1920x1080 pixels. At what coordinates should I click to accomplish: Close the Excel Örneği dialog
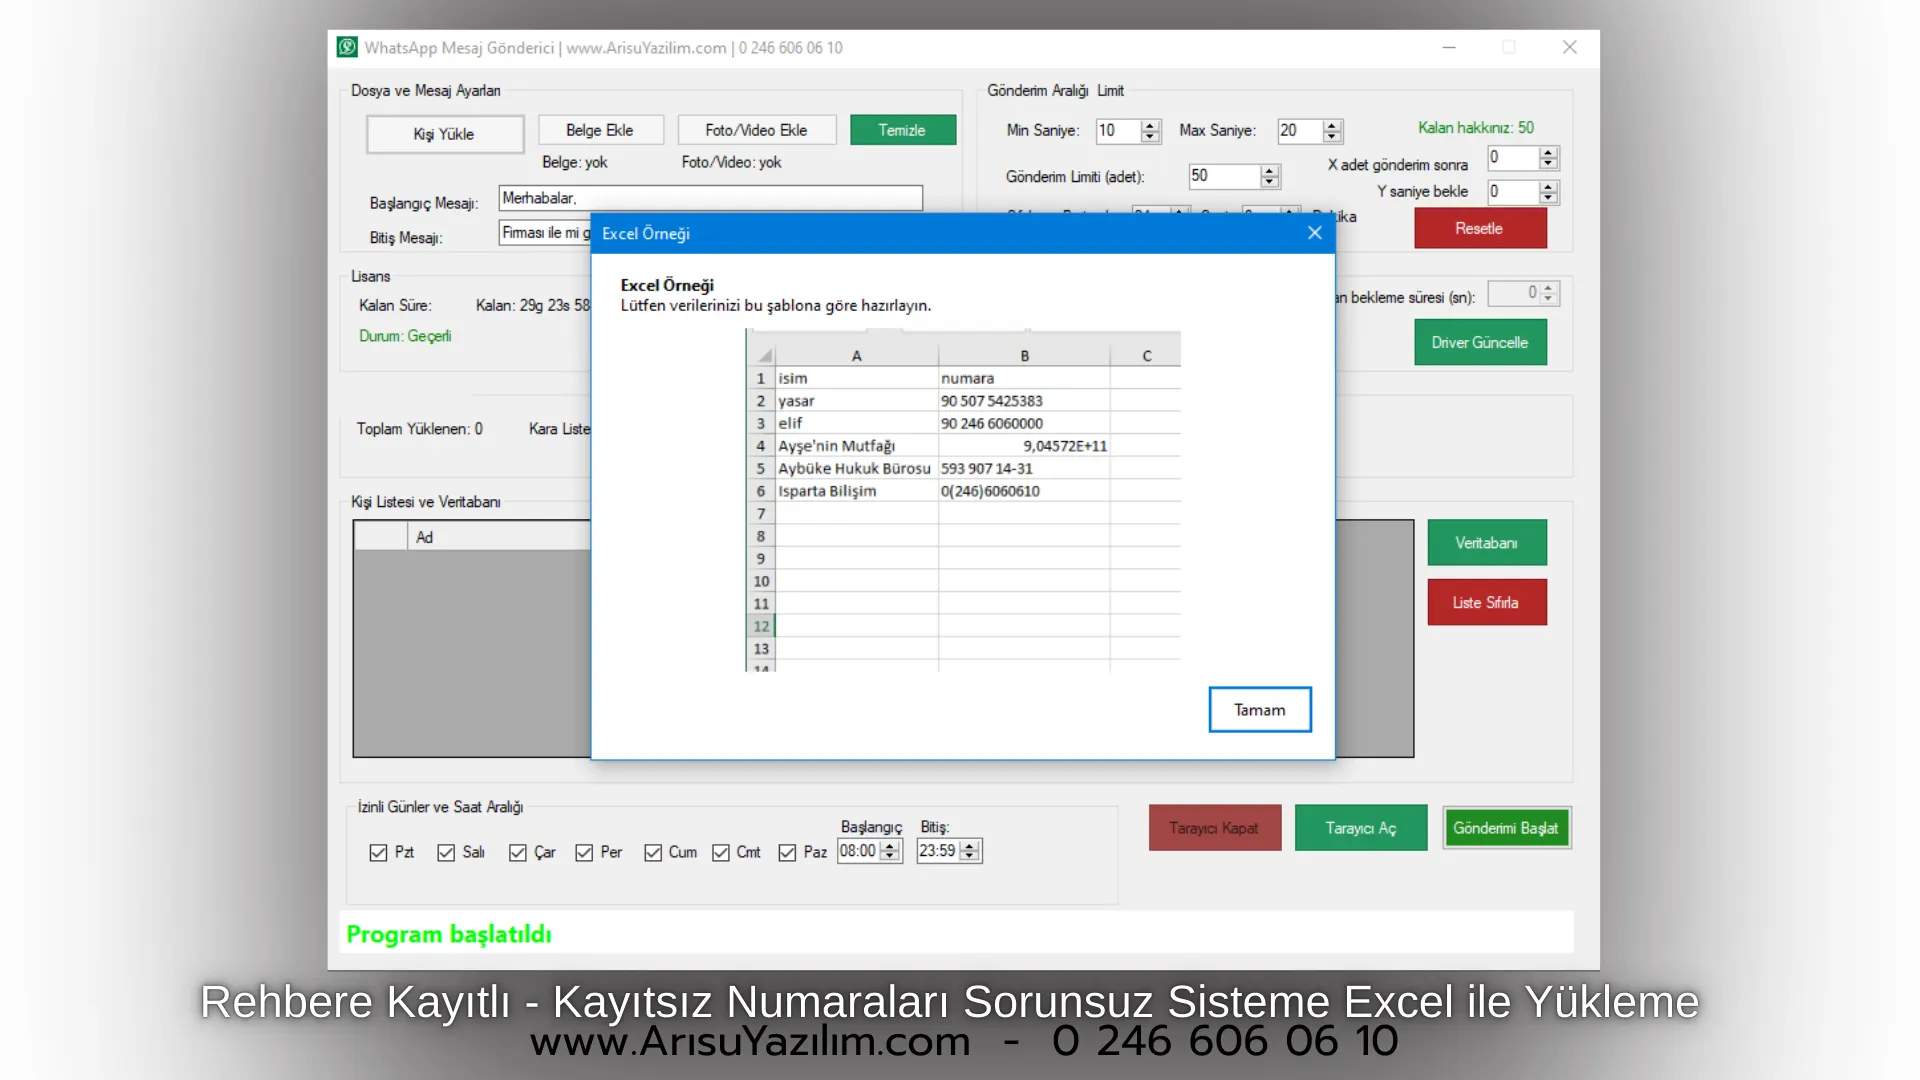1314,233
